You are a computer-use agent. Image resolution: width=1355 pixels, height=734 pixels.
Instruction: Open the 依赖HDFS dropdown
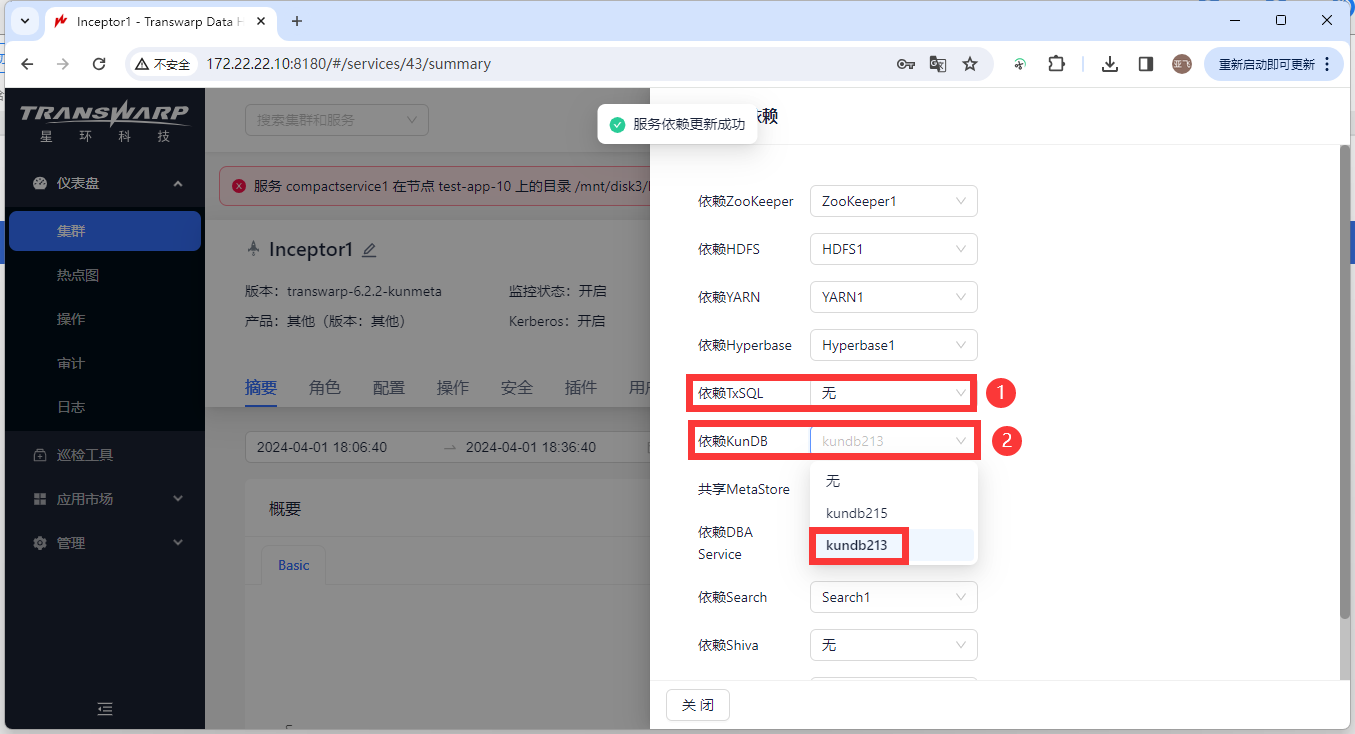tap(893, 249)
